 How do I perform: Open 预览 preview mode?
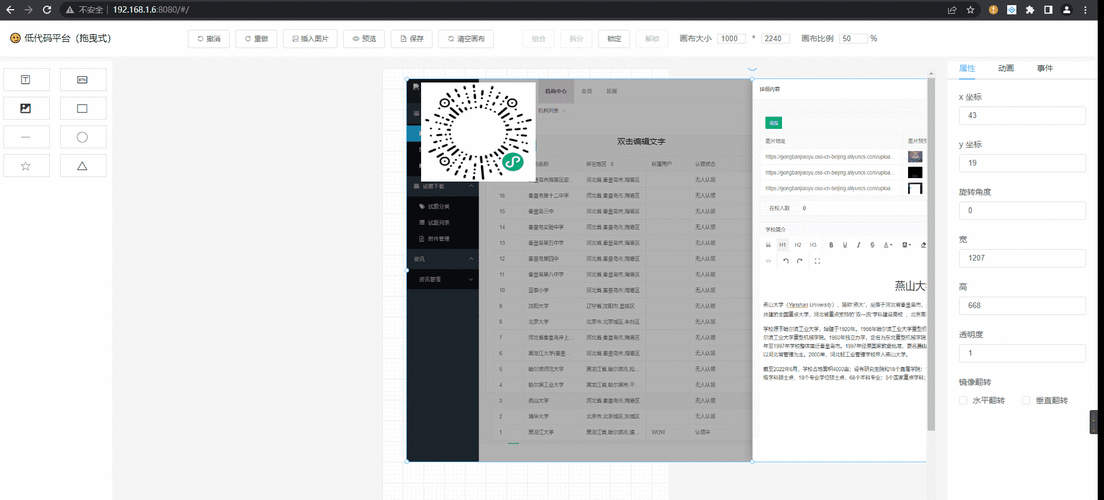pos(364,39)
